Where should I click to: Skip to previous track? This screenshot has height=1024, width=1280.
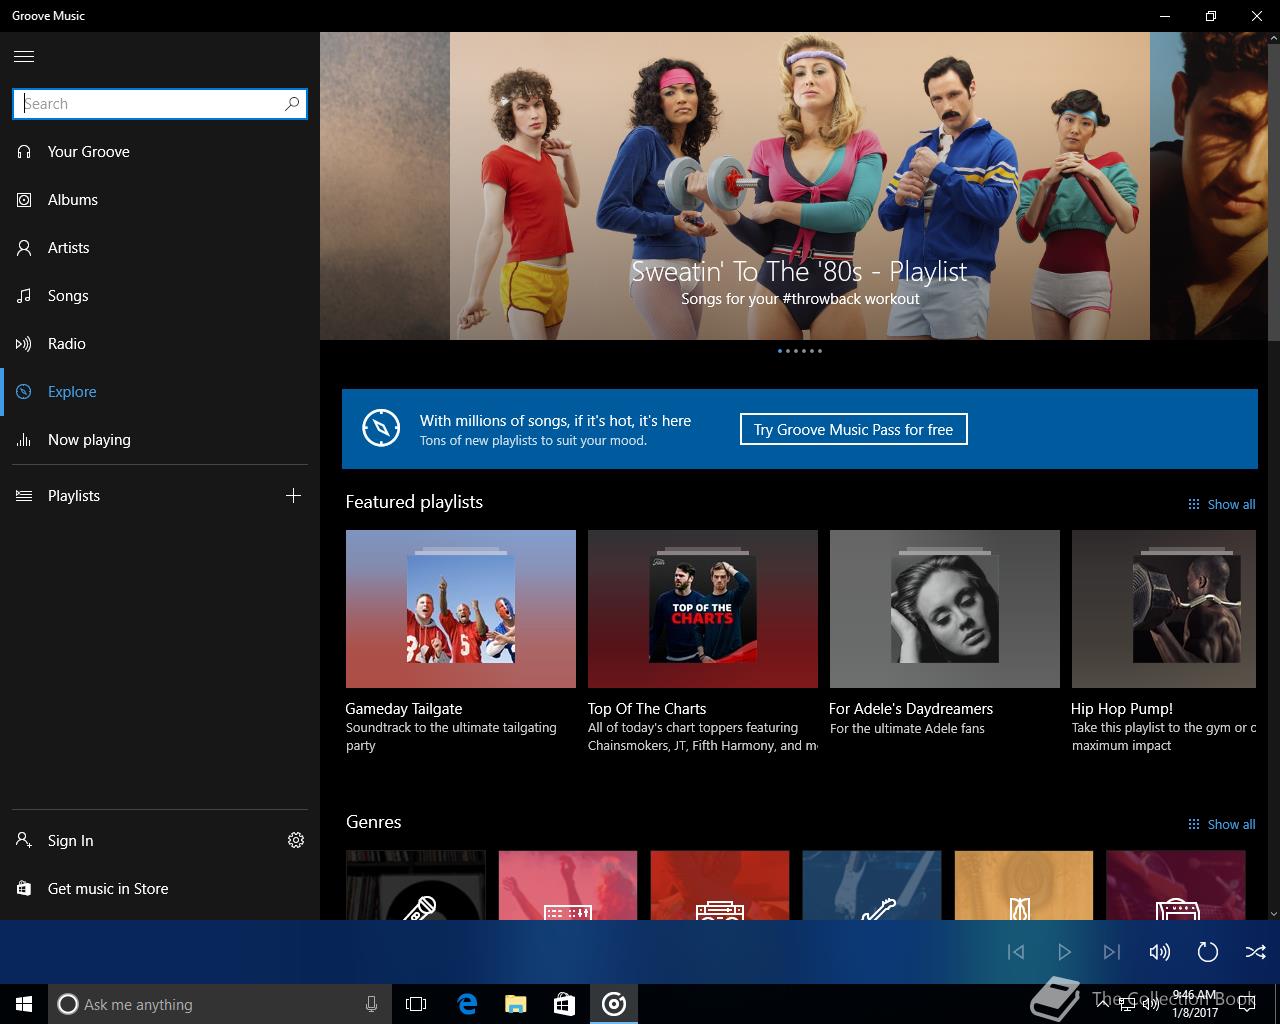point(1016,952)
